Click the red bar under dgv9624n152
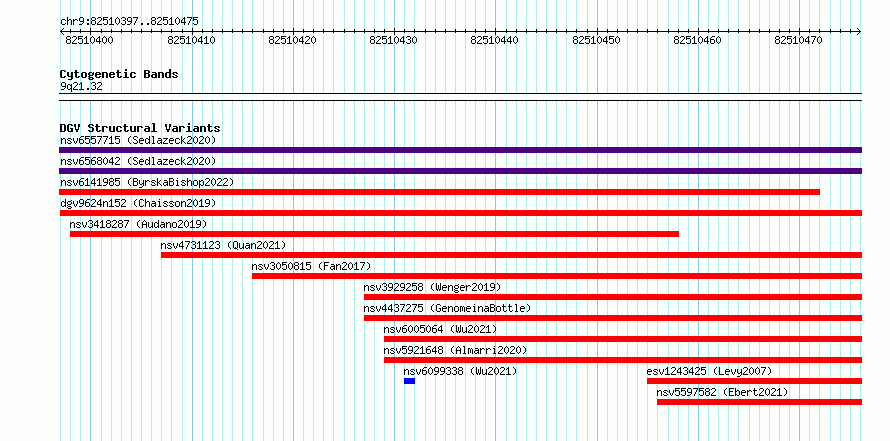The width and height of the screenshot is (890, 441). point(461,213)
